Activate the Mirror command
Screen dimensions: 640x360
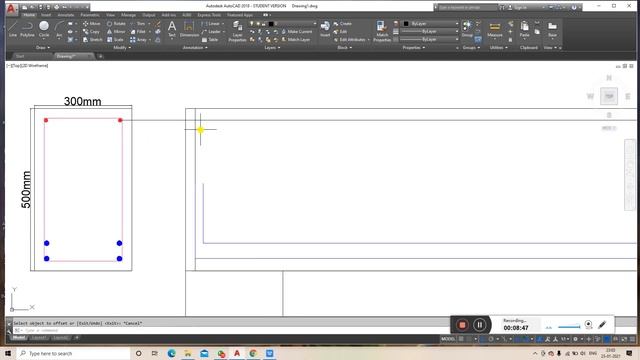(116, 31)
